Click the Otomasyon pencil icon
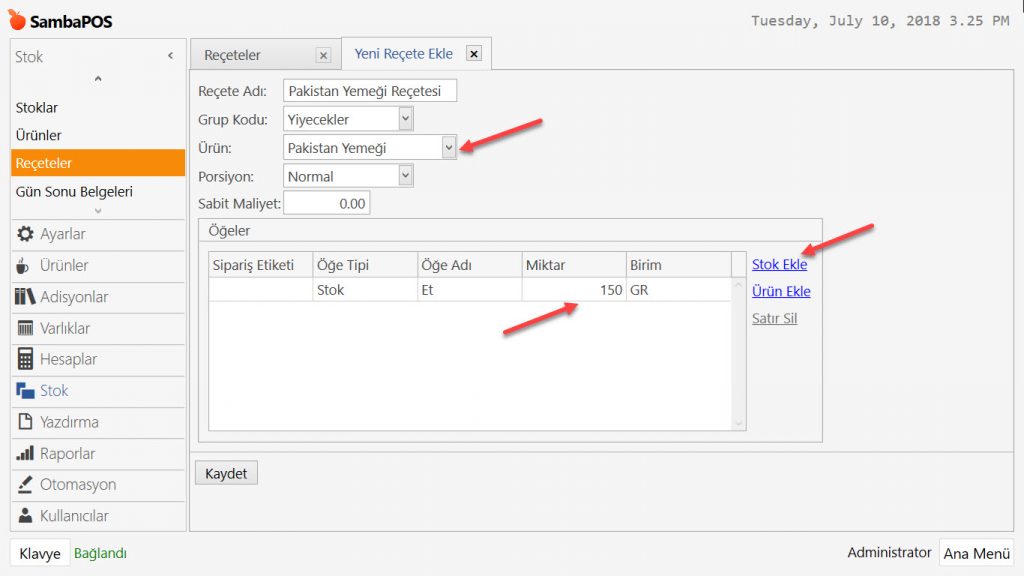This screenshot has height=576, width=1024. (25, 485)
